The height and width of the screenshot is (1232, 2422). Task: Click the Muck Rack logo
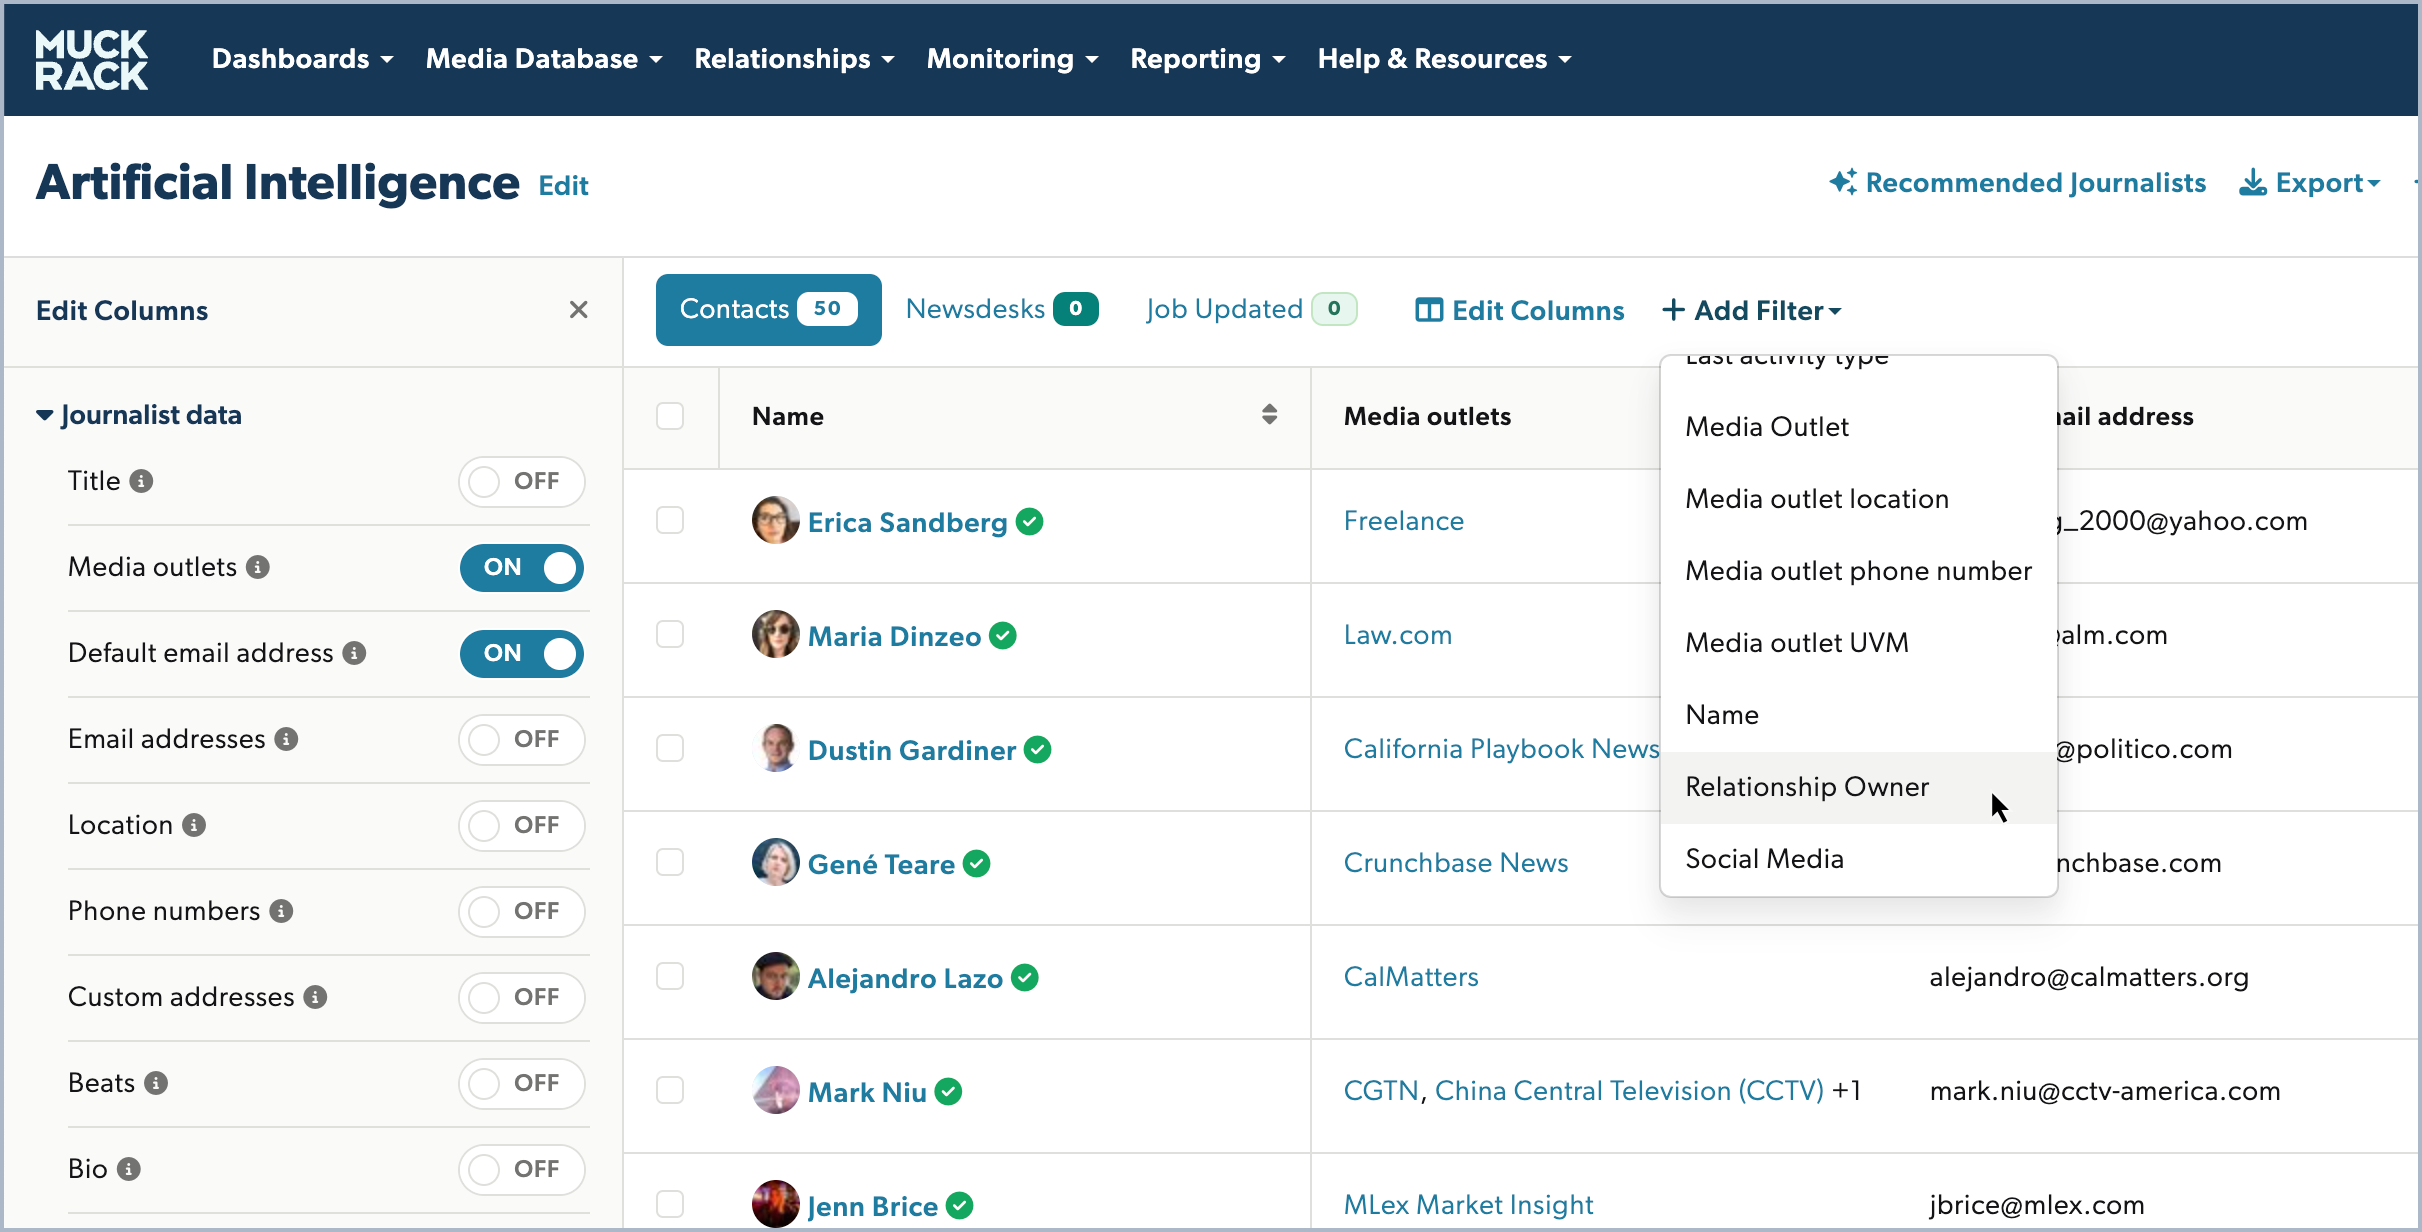pos(91,59)
